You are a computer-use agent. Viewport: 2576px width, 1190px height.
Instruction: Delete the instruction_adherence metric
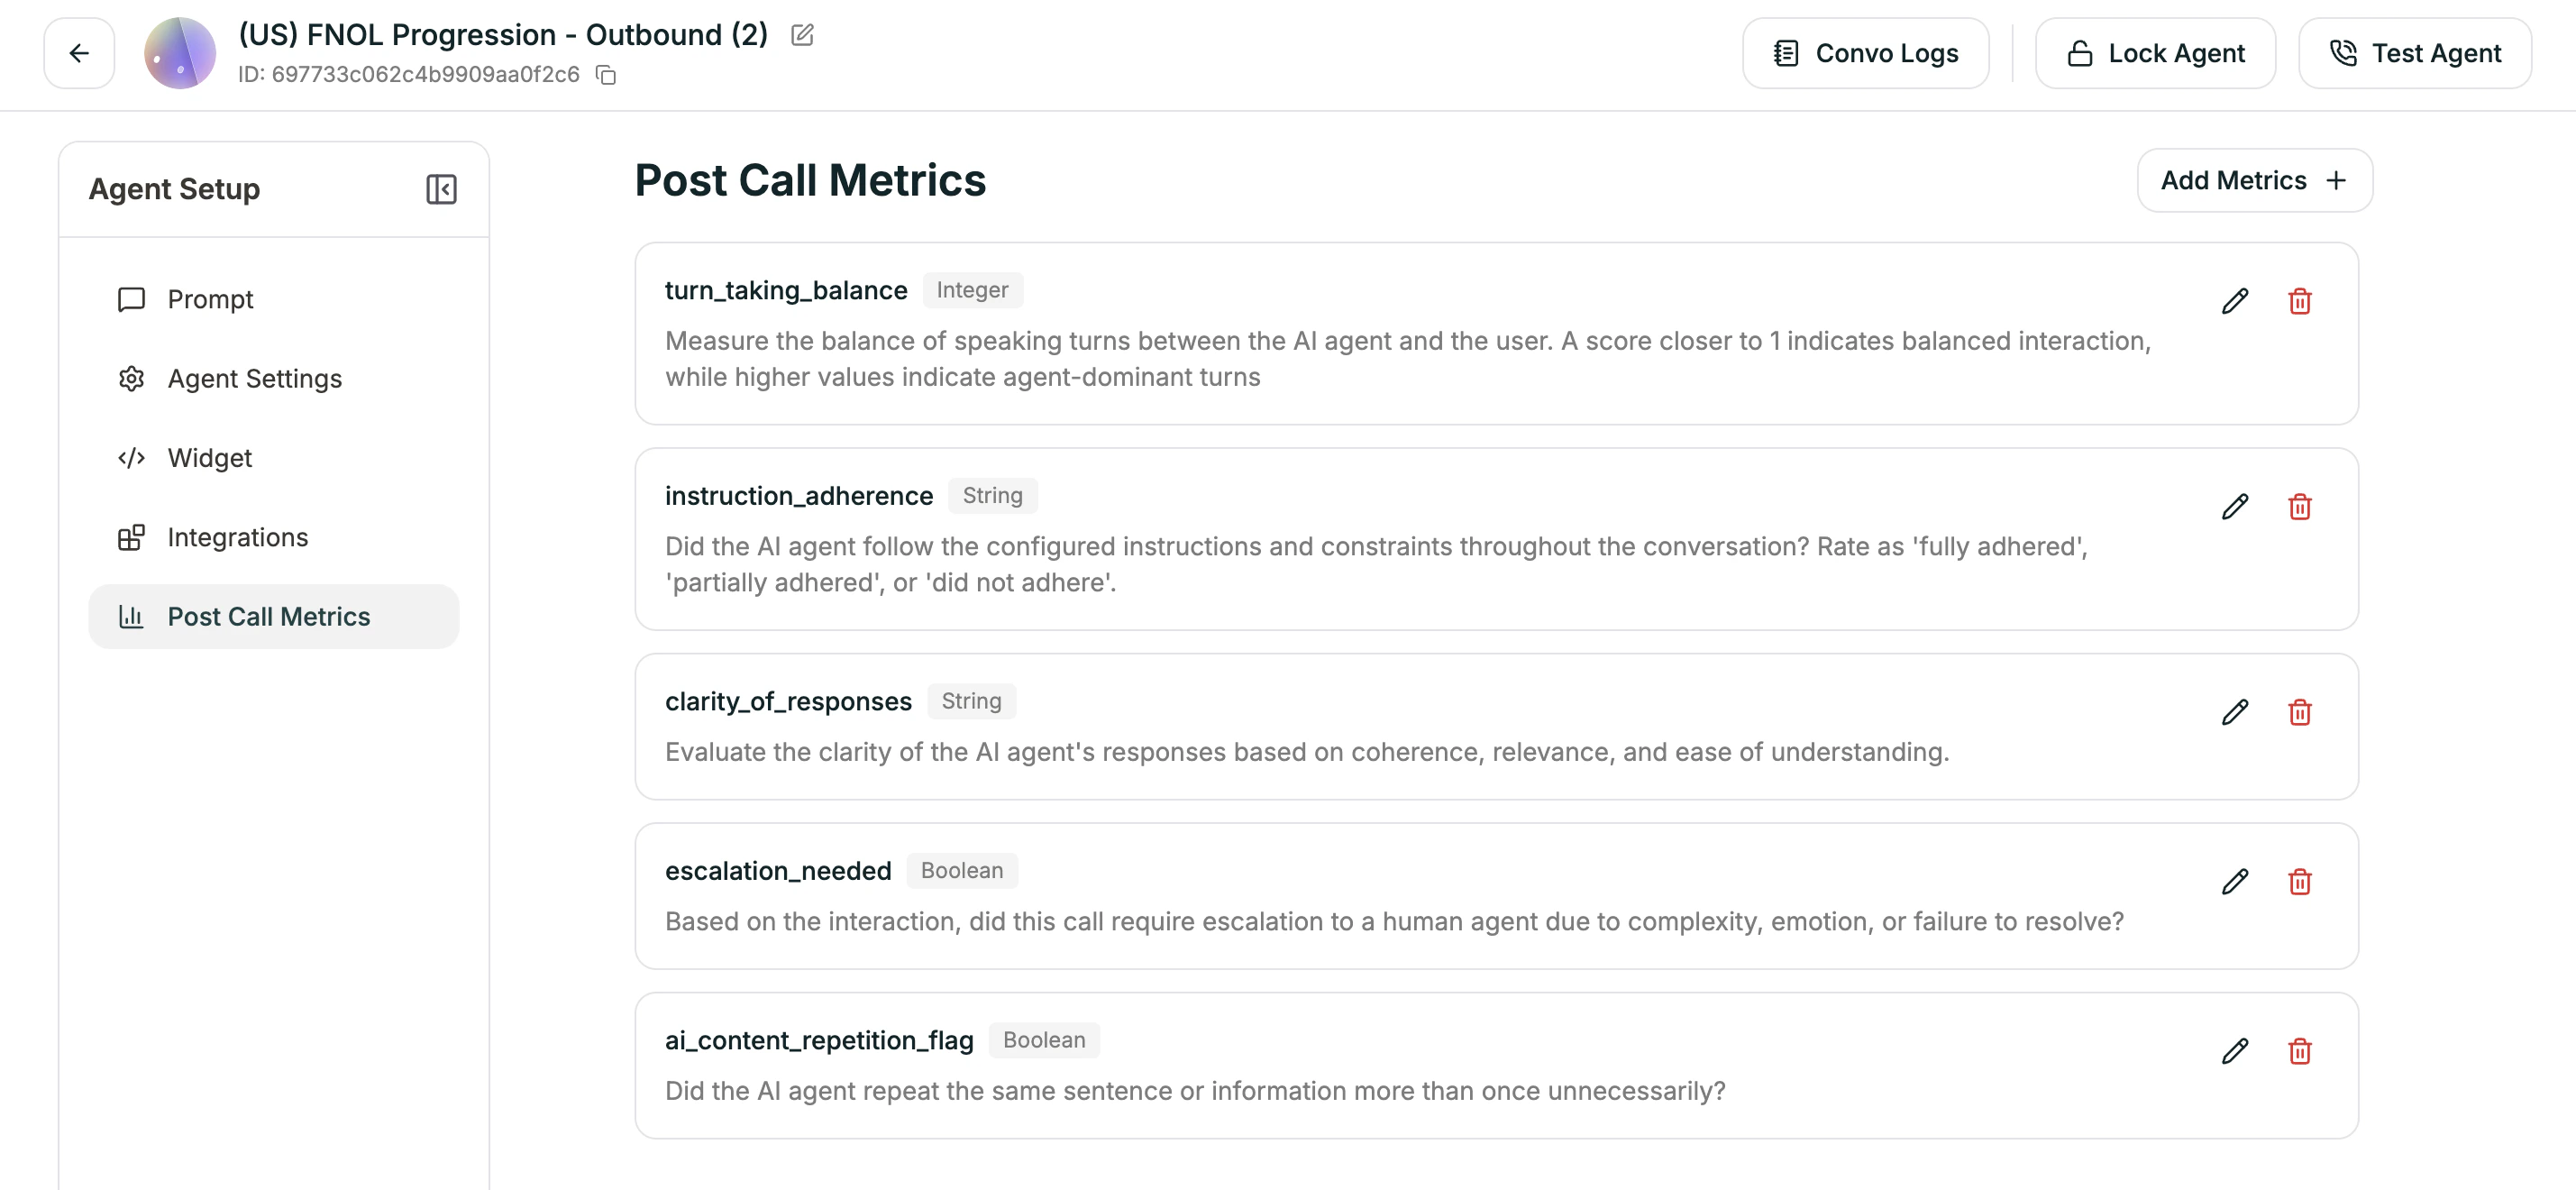2300,507
